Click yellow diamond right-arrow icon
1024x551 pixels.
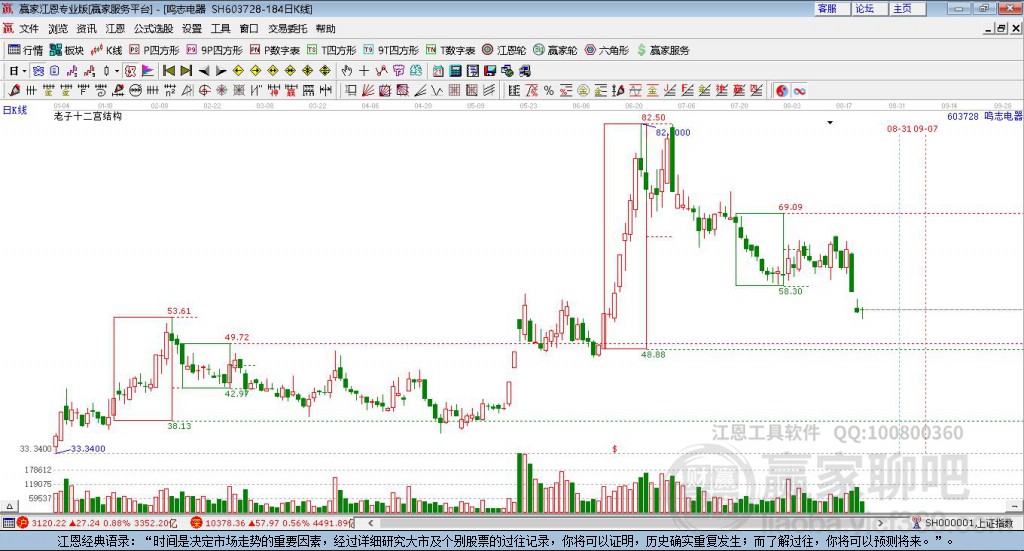click(255, 71)
